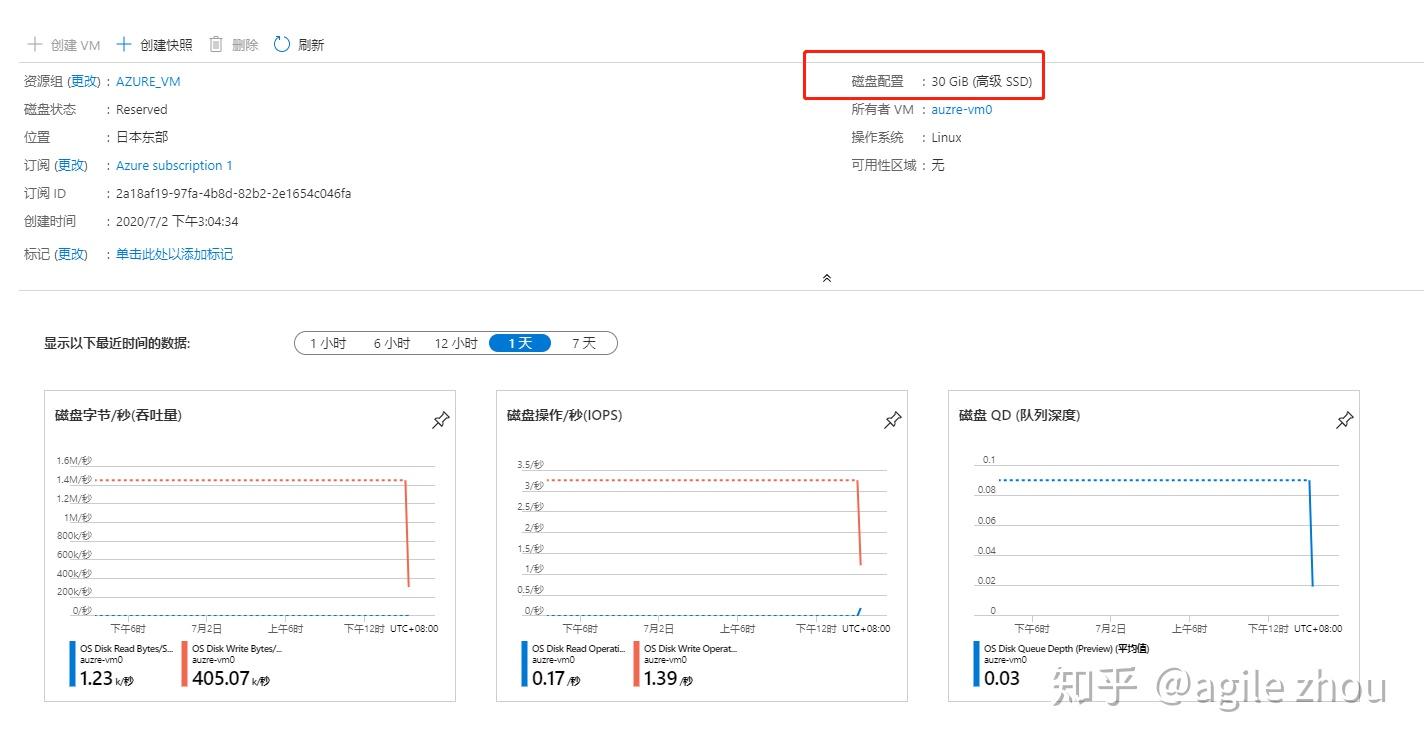
Task: Click 单击此处以添加标记 to add tags
Action: 174,255
